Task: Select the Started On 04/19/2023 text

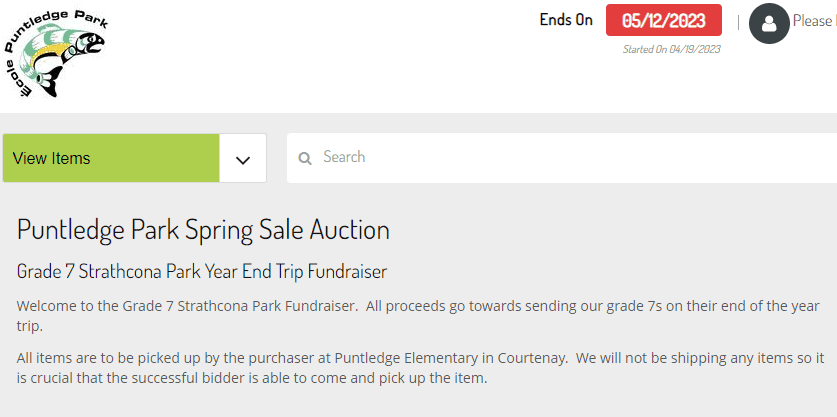Action: point(672,49)
